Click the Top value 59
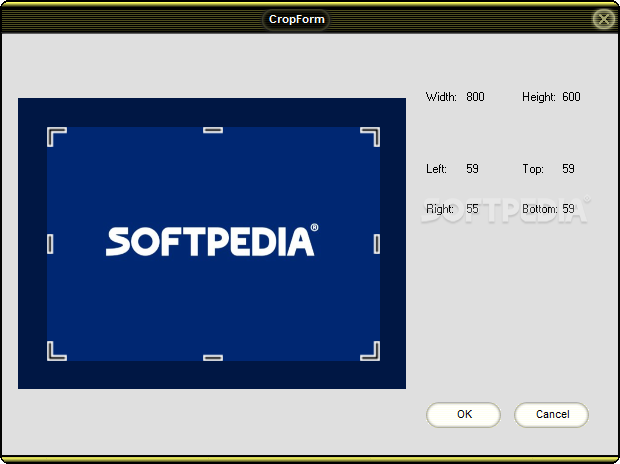This screenshot has height=464, width=620. pos(568,169)
